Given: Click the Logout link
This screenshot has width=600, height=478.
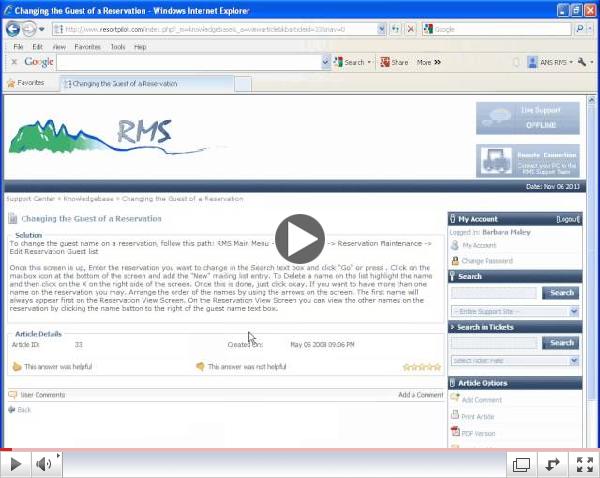Looking at the screenshot, I should pyautogui.click(x=567, y=218).
